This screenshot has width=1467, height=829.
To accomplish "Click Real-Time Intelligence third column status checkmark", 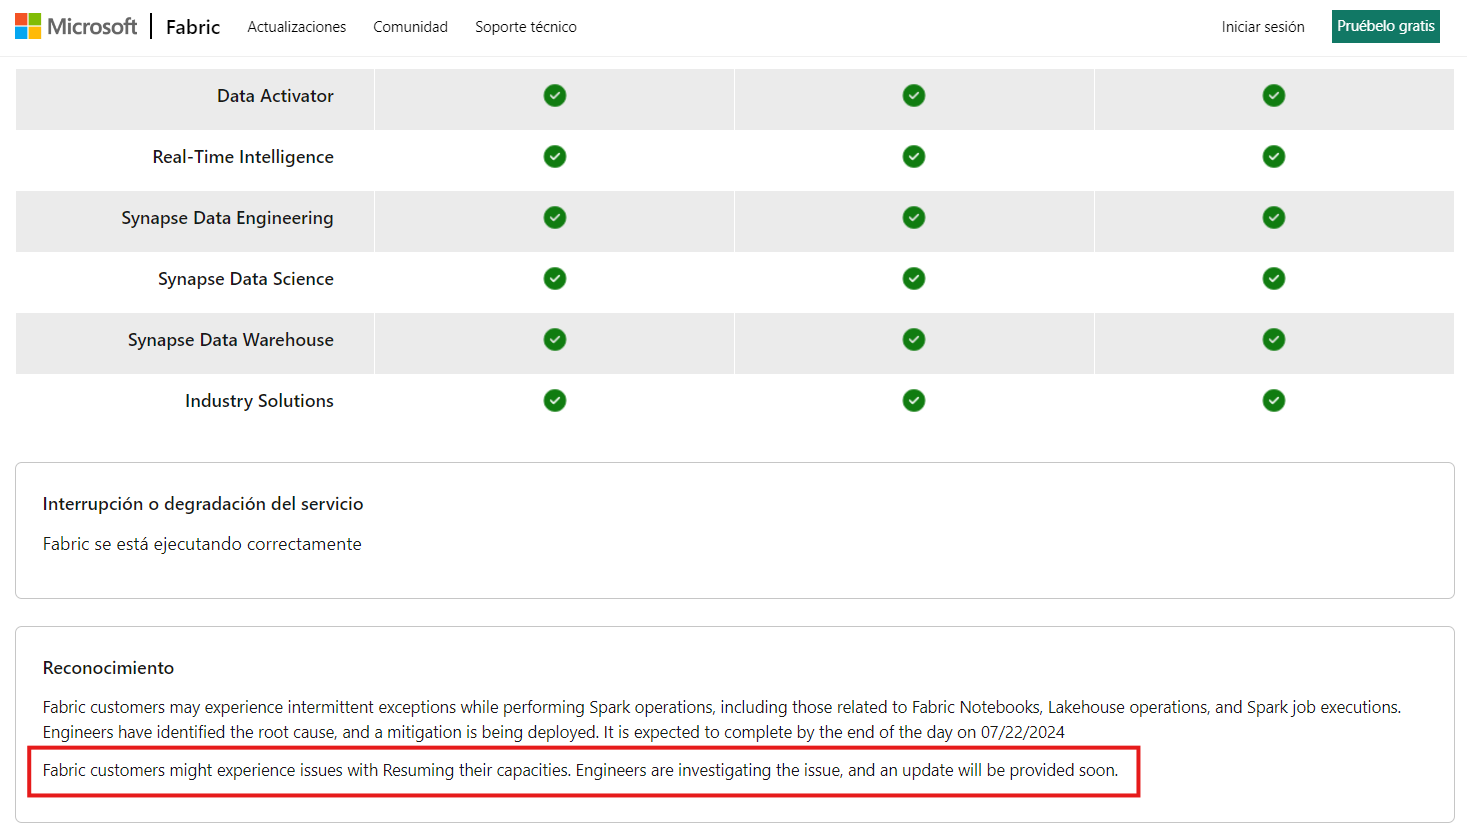I will tap(1274, 156).
